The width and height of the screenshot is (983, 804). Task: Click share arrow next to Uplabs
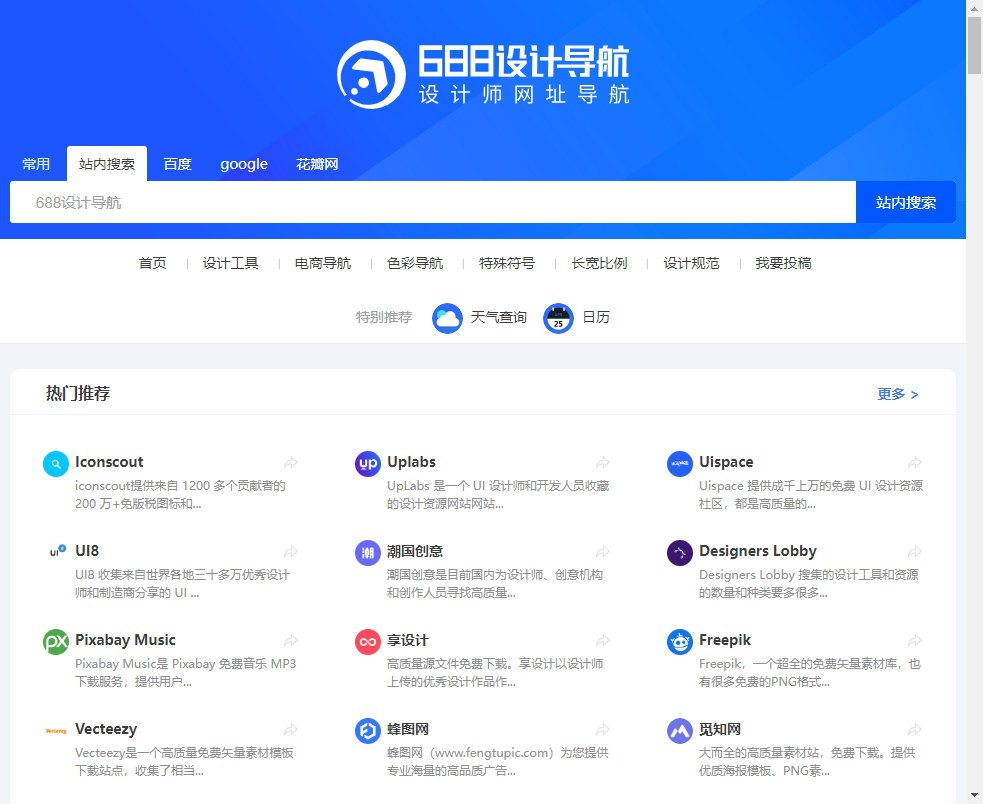(x=602, y=463)
